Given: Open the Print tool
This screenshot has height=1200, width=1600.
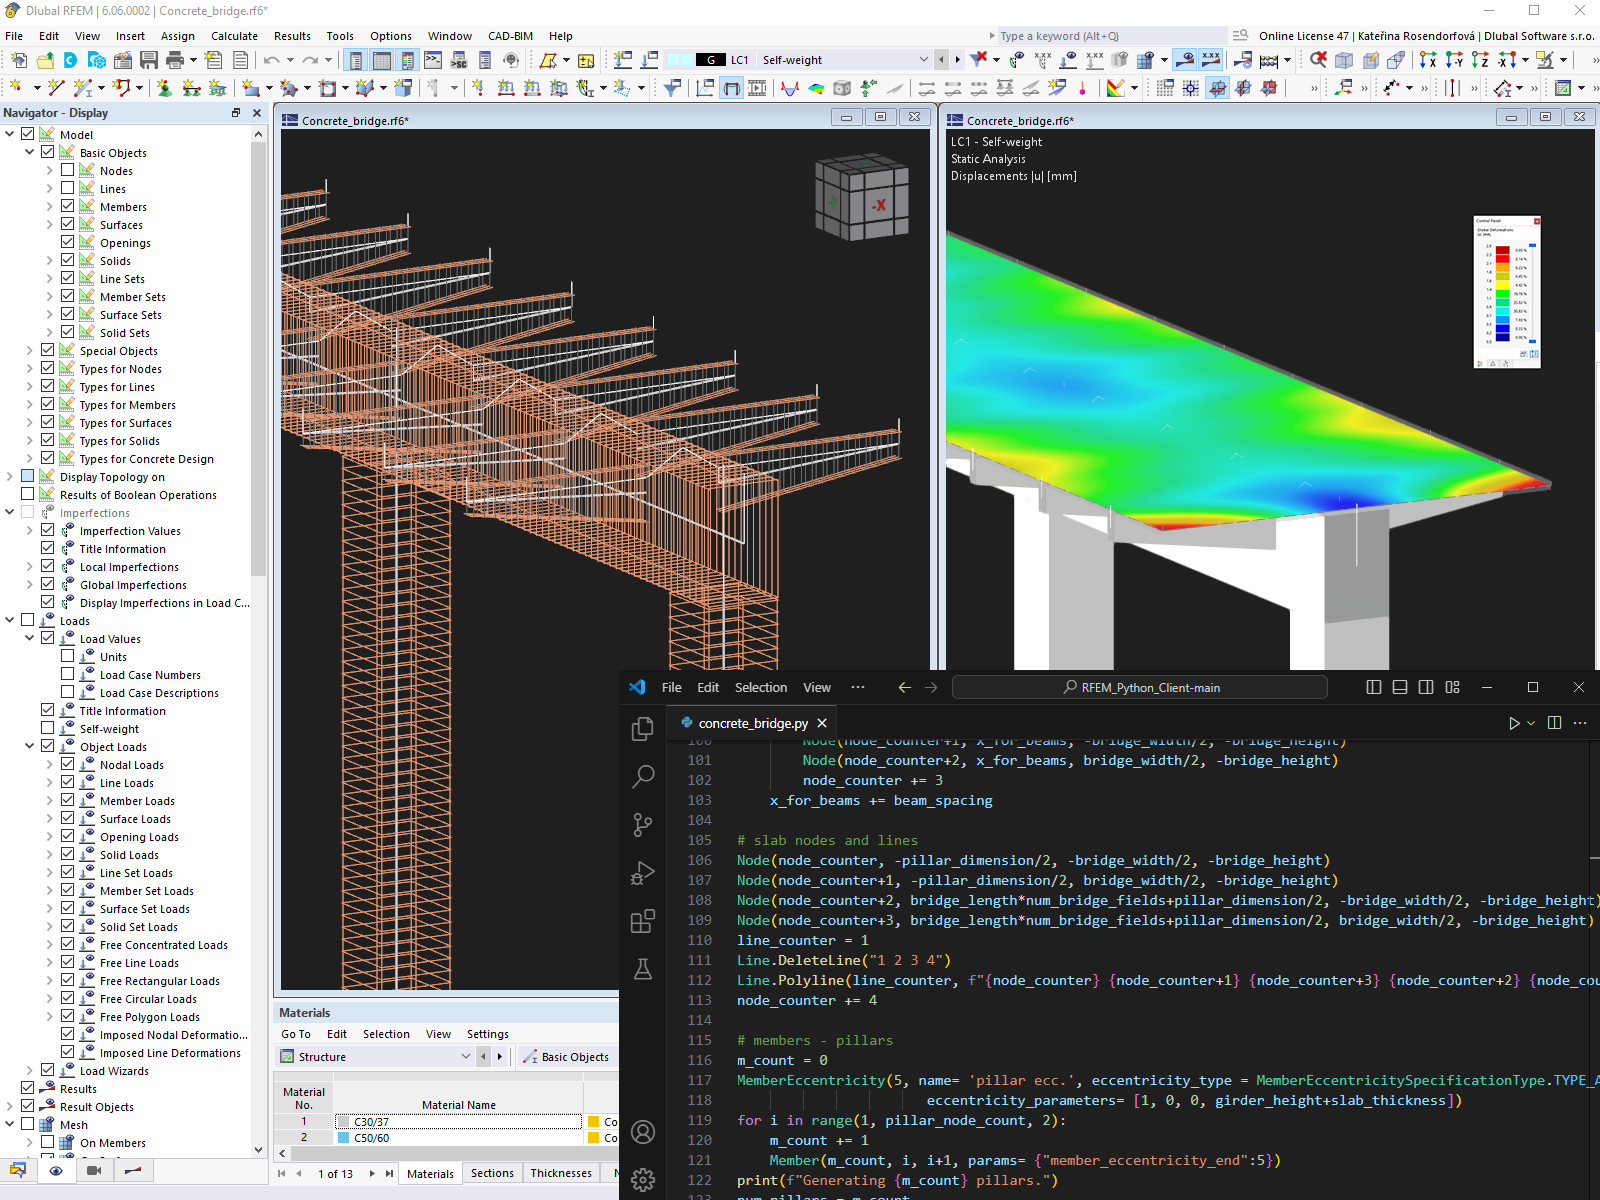Looking at the screenshot, I should (175, 61).
